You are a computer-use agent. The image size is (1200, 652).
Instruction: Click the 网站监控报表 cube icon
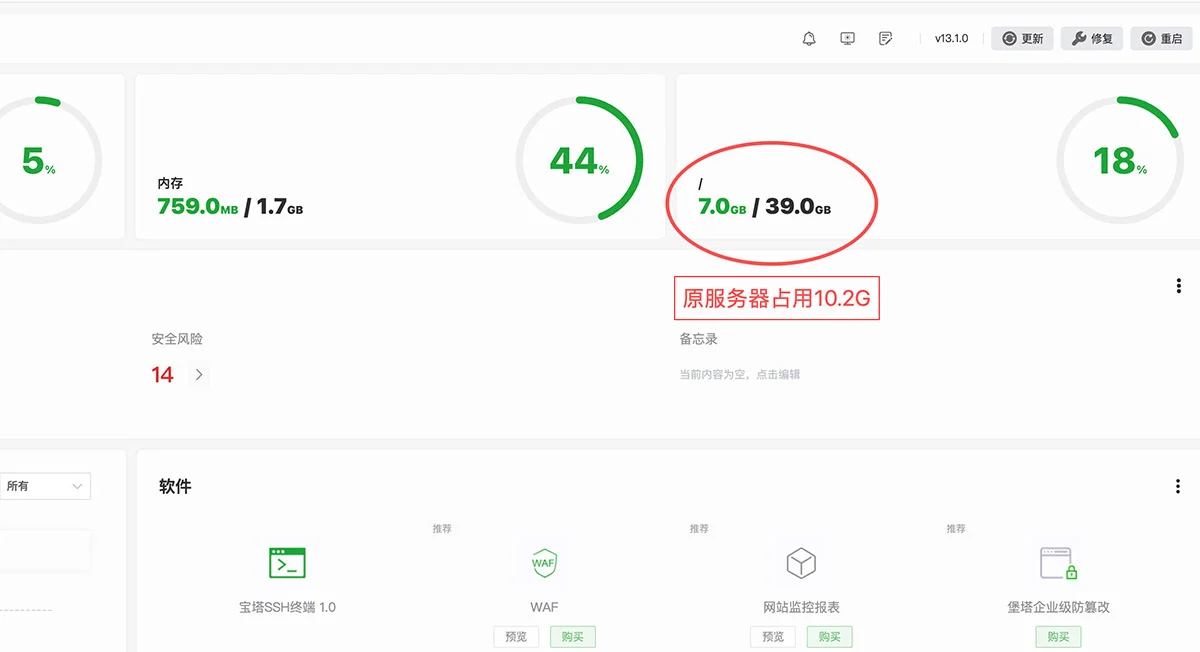(x=801, y=563)
